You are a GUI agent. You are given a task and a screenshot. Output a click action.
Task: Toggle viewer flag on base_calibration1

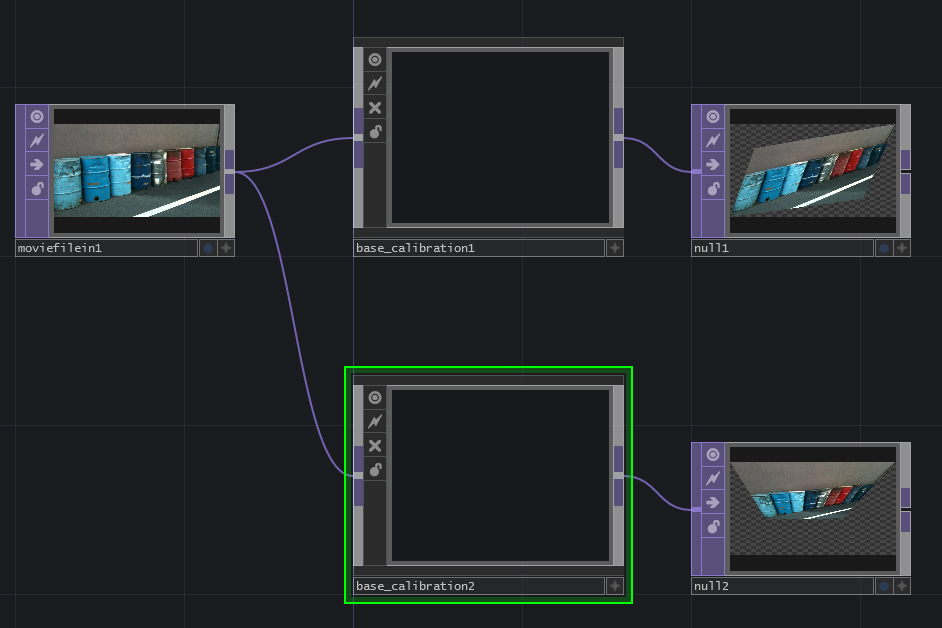[x=375, y=60]
